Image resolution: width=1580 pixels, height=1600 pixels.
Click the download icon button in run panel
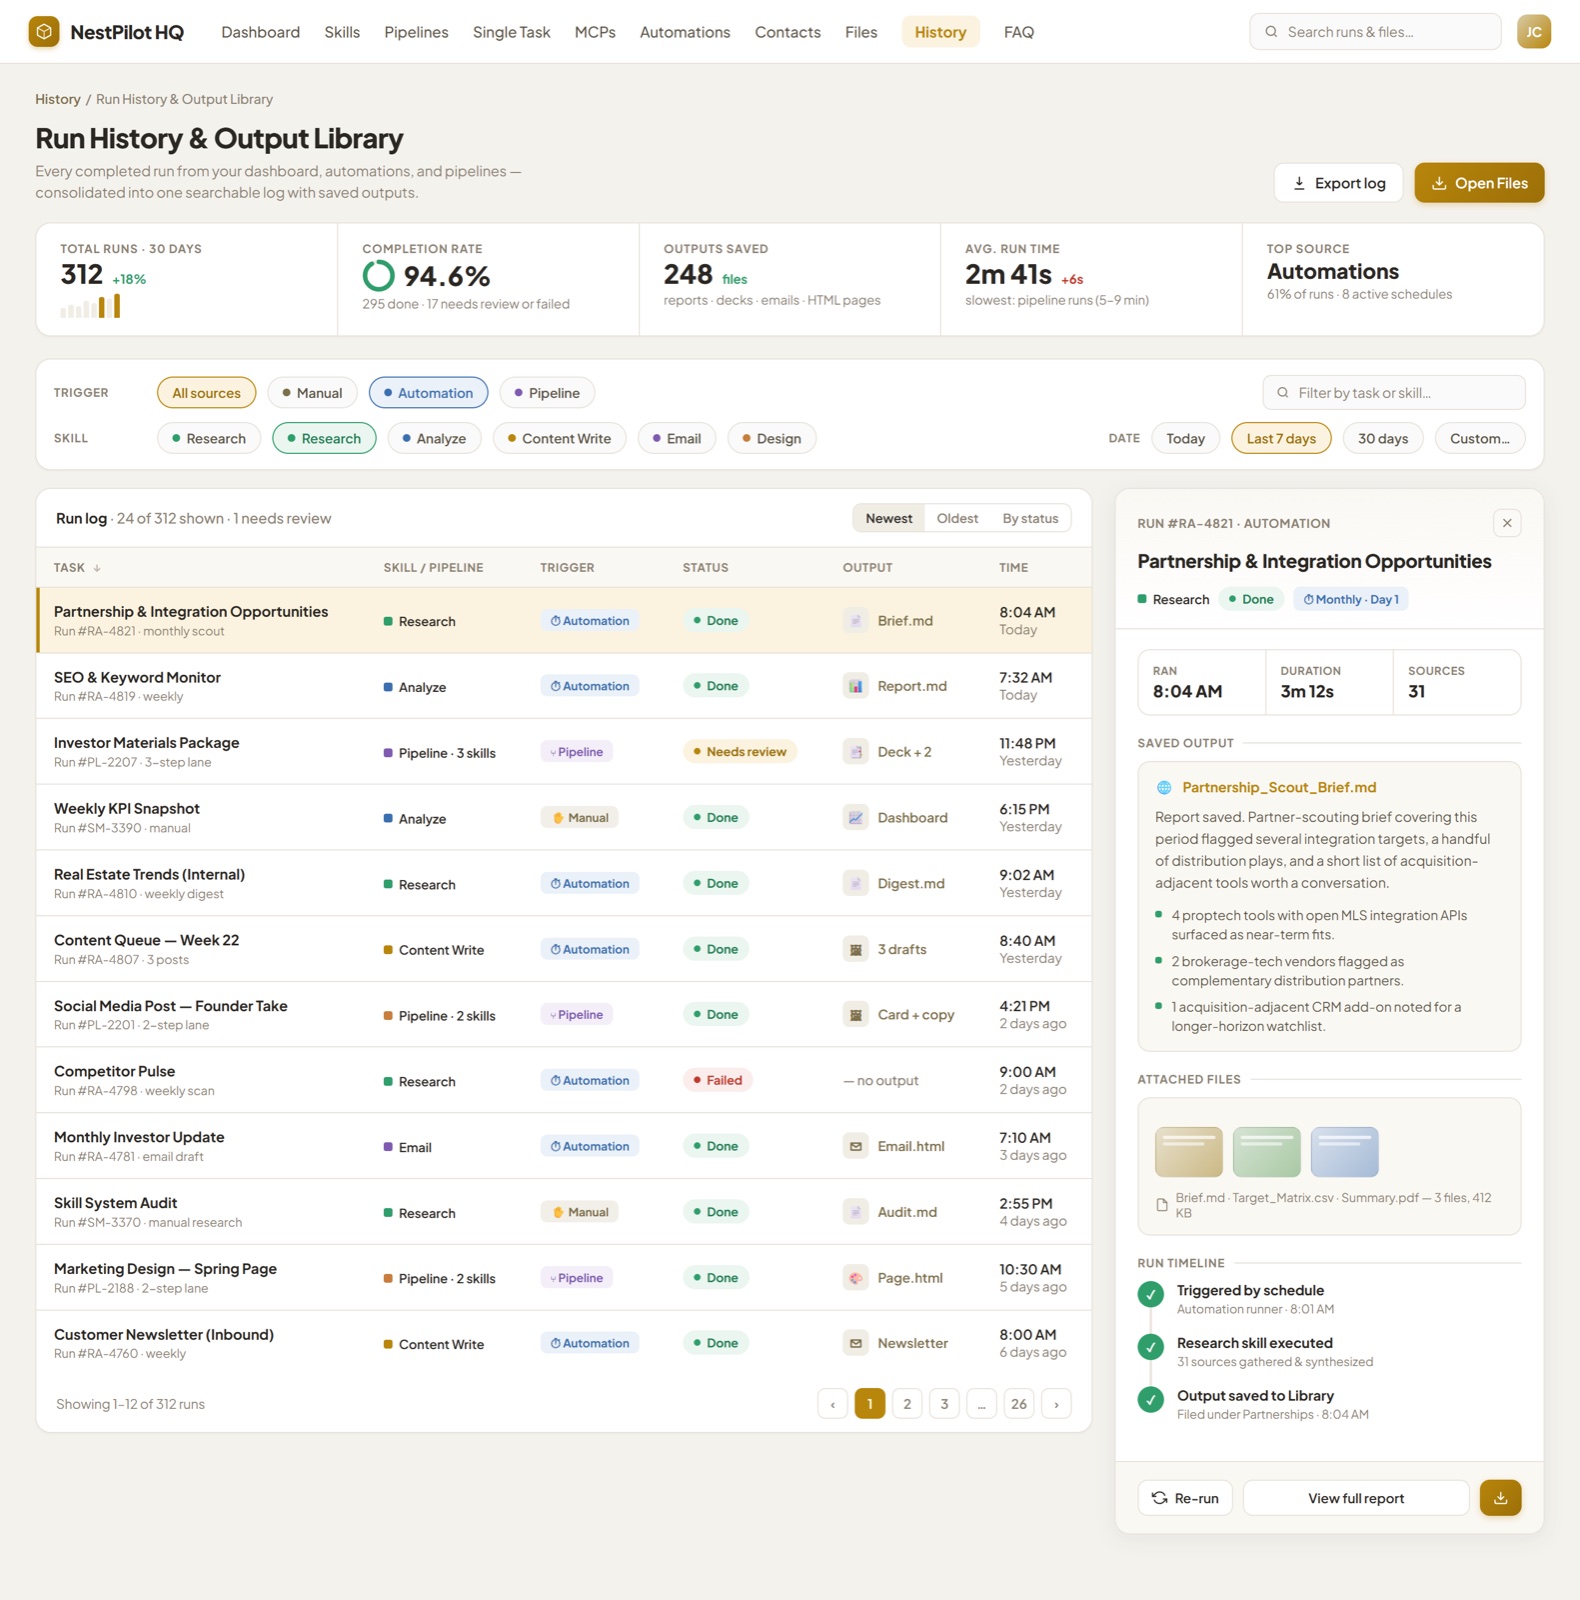tap(1500, 1498)
